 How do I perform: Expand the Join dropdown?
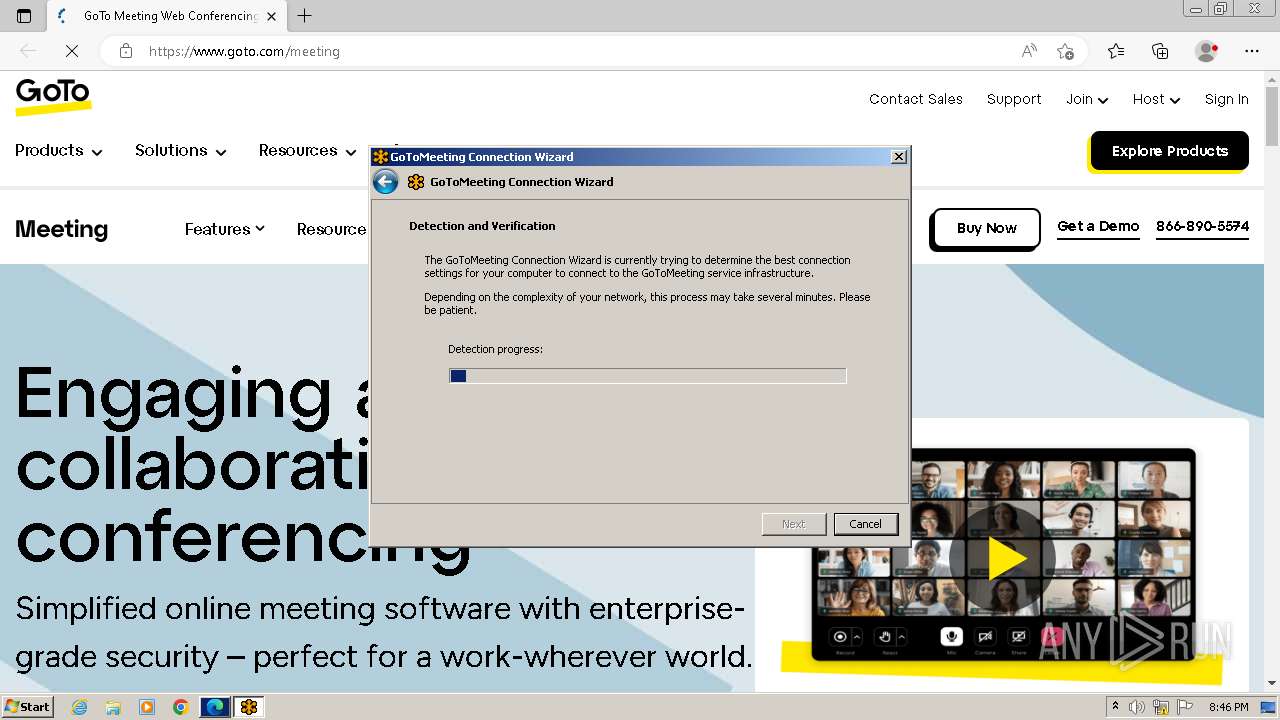(x=1087, y=99)
